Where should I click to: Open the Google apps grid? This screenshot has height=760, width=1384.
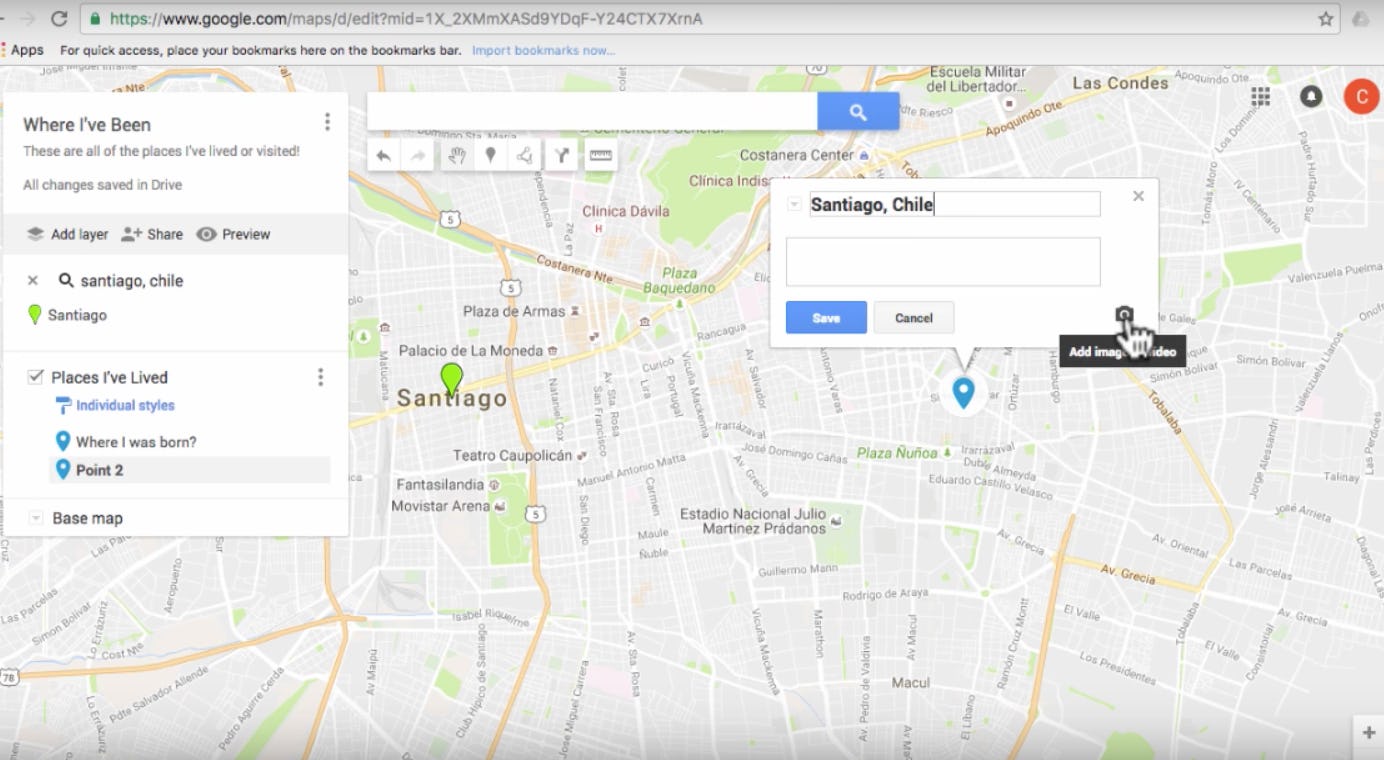1260,96
